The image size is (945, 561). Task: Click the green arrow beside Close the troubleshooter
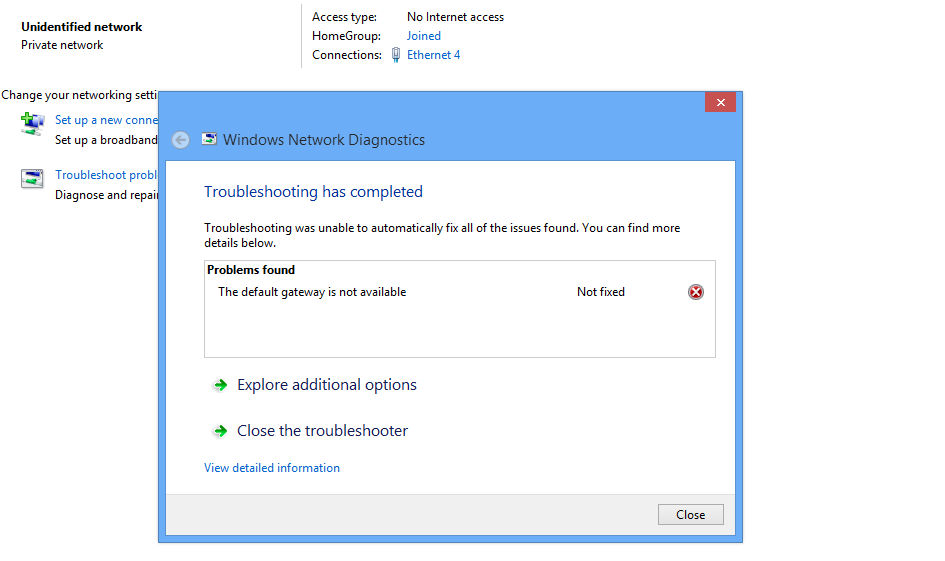[x=220, y=431]
